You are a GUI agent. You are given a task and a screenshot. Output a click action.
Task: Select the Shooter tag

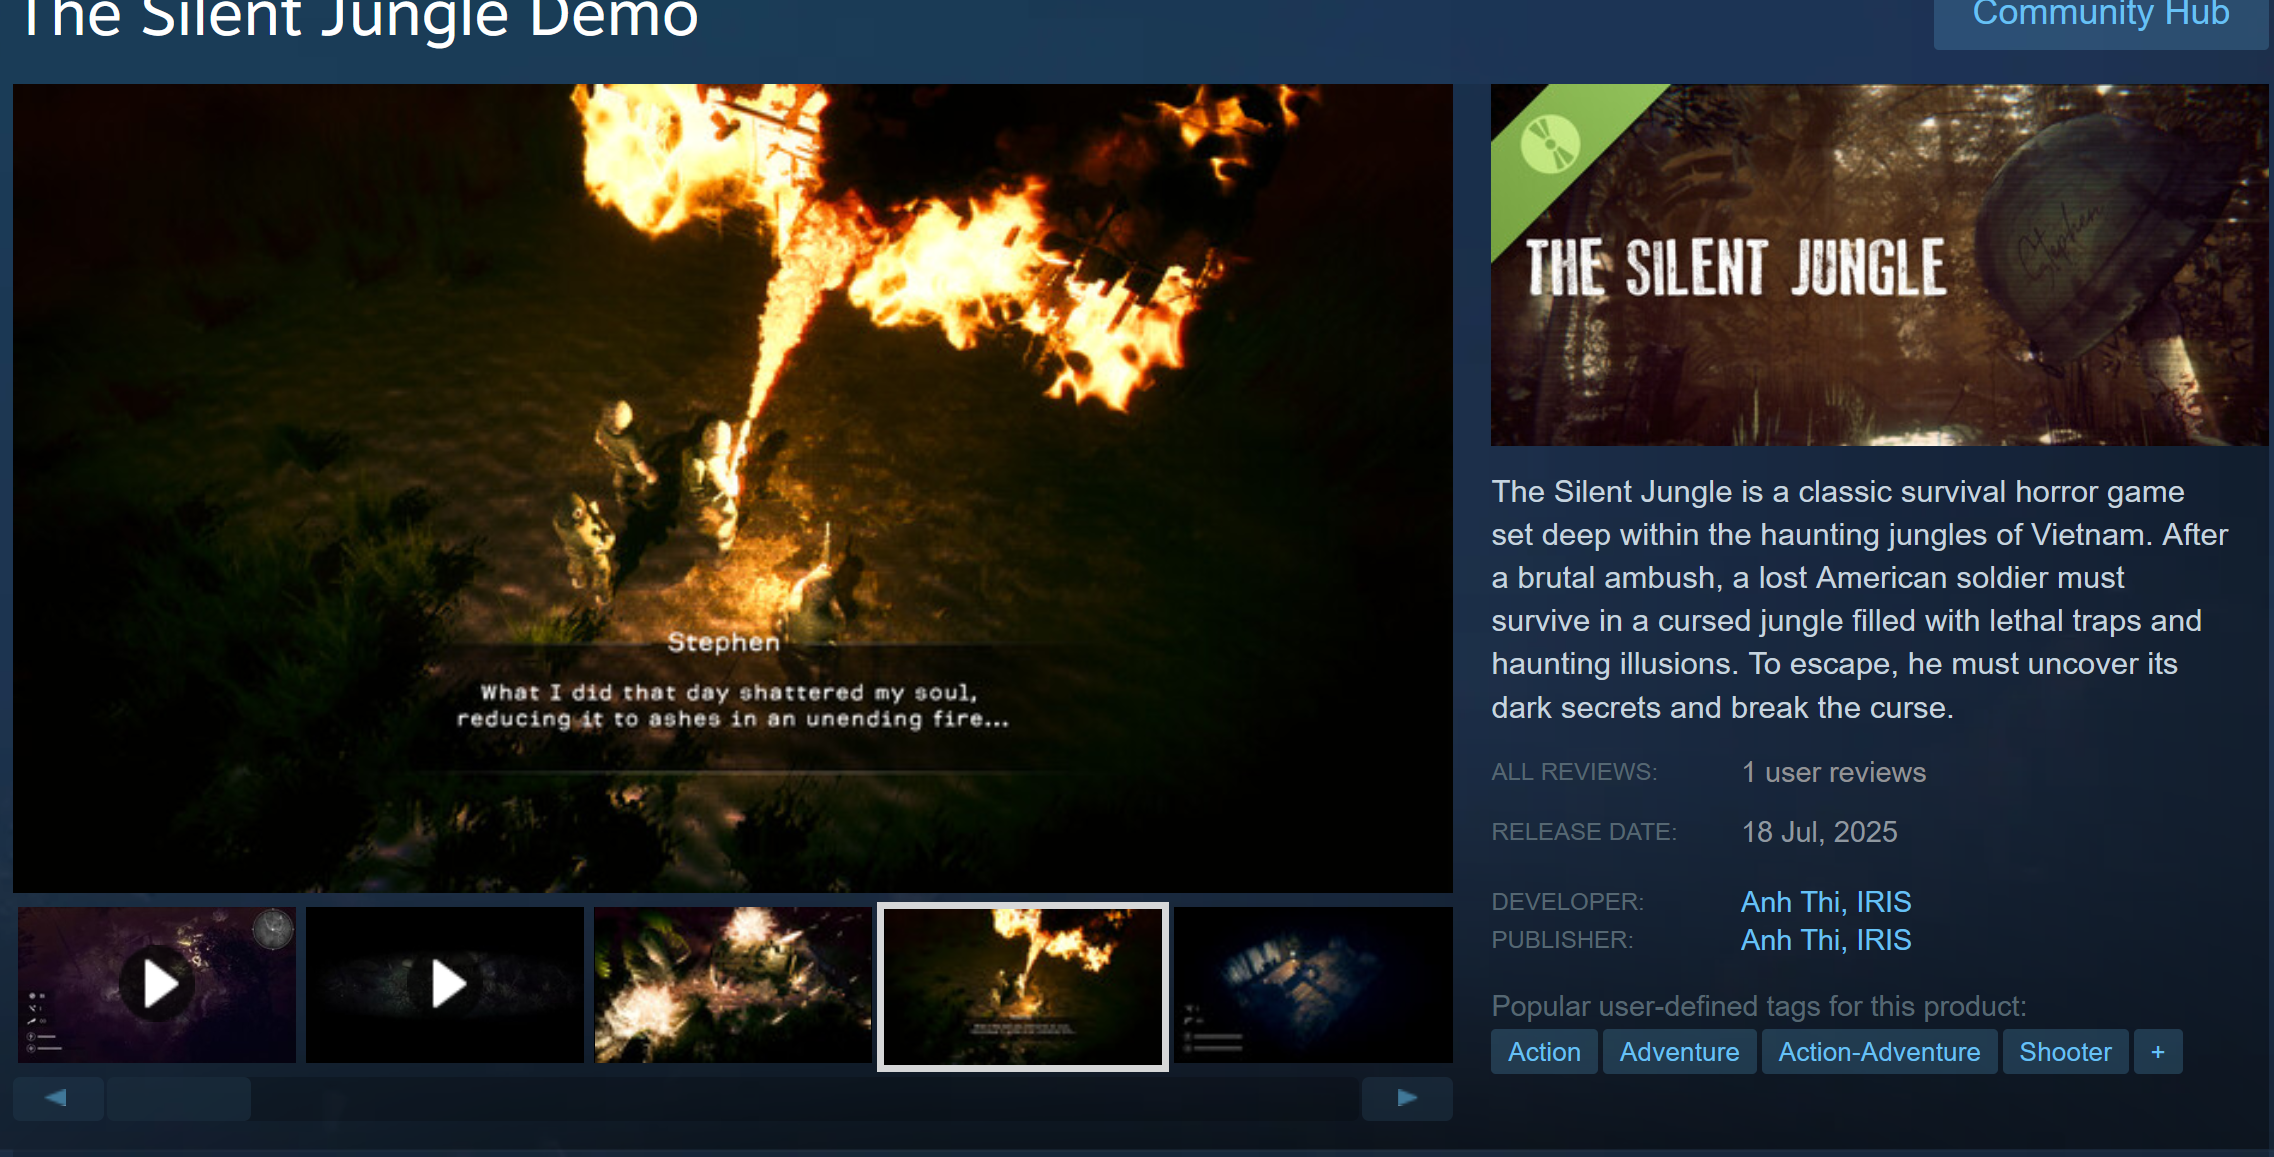2065,1052
